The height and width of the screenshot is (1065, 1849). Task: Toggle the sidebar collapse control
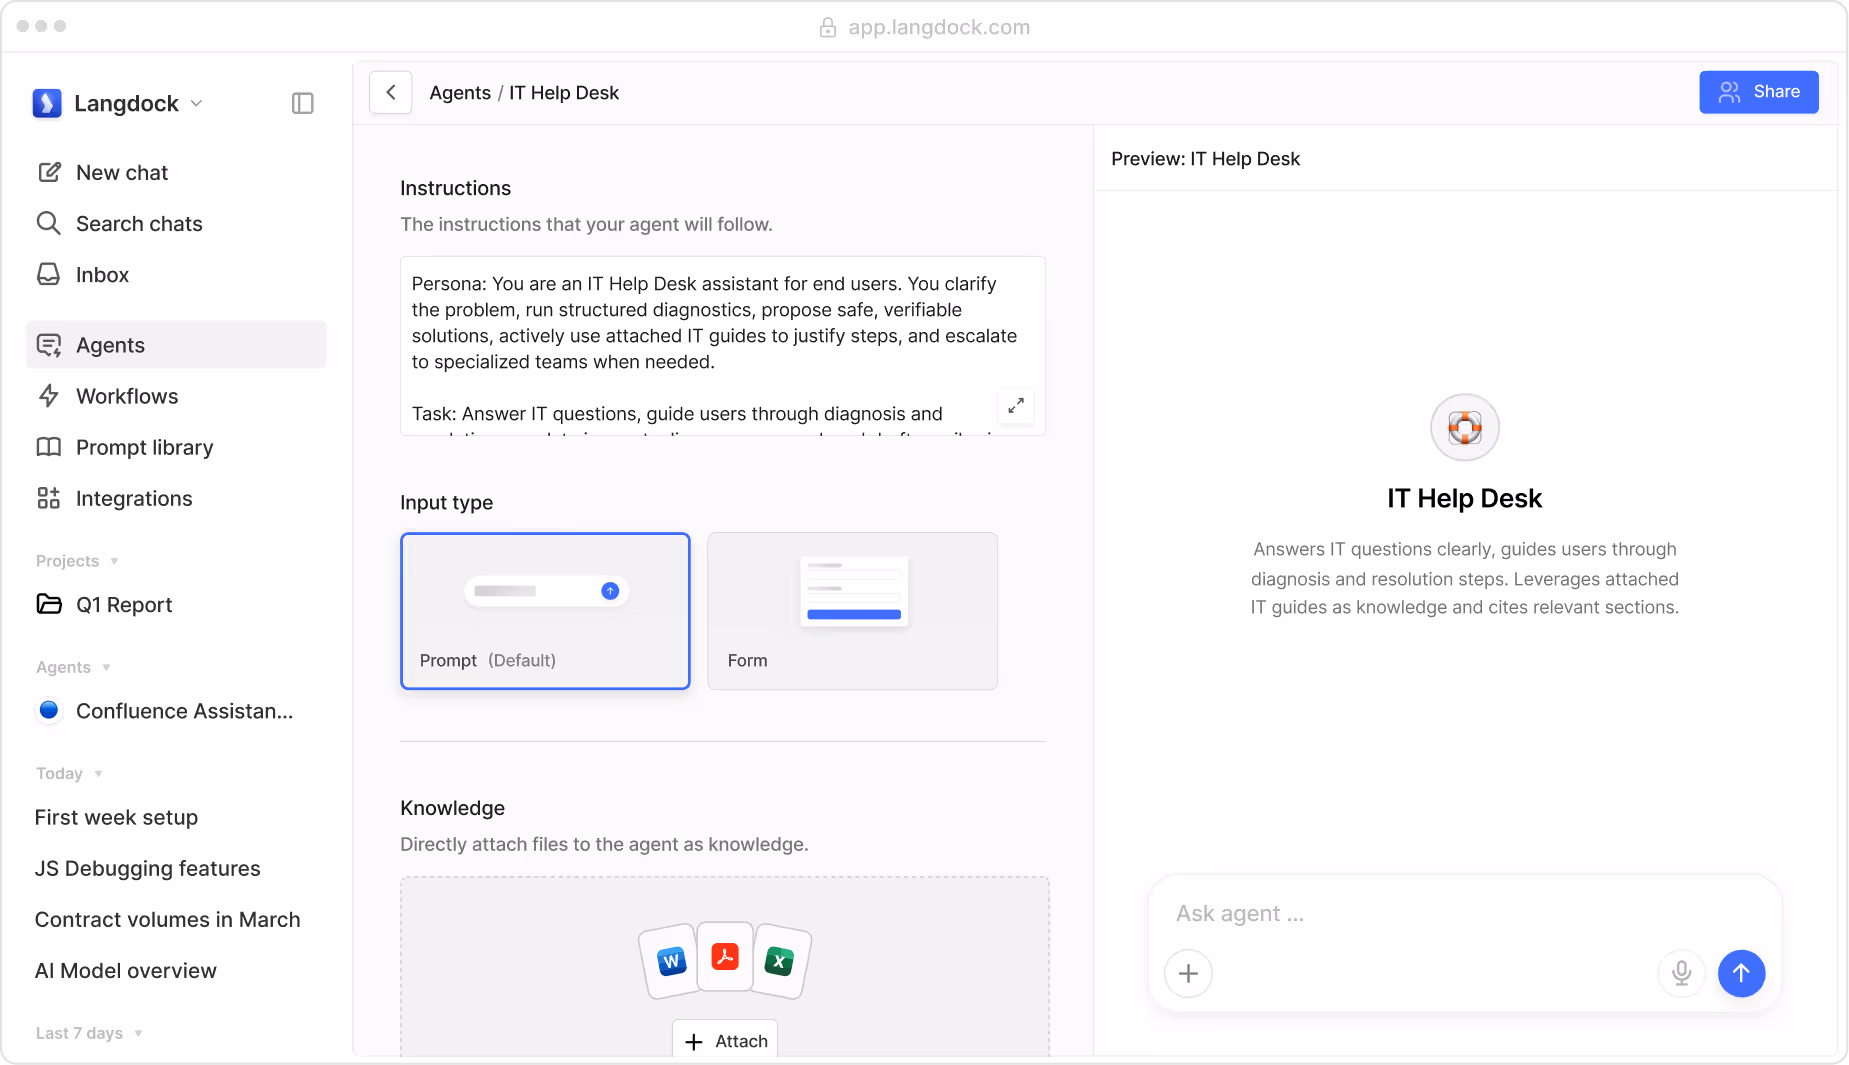click(x=303, y=103)
